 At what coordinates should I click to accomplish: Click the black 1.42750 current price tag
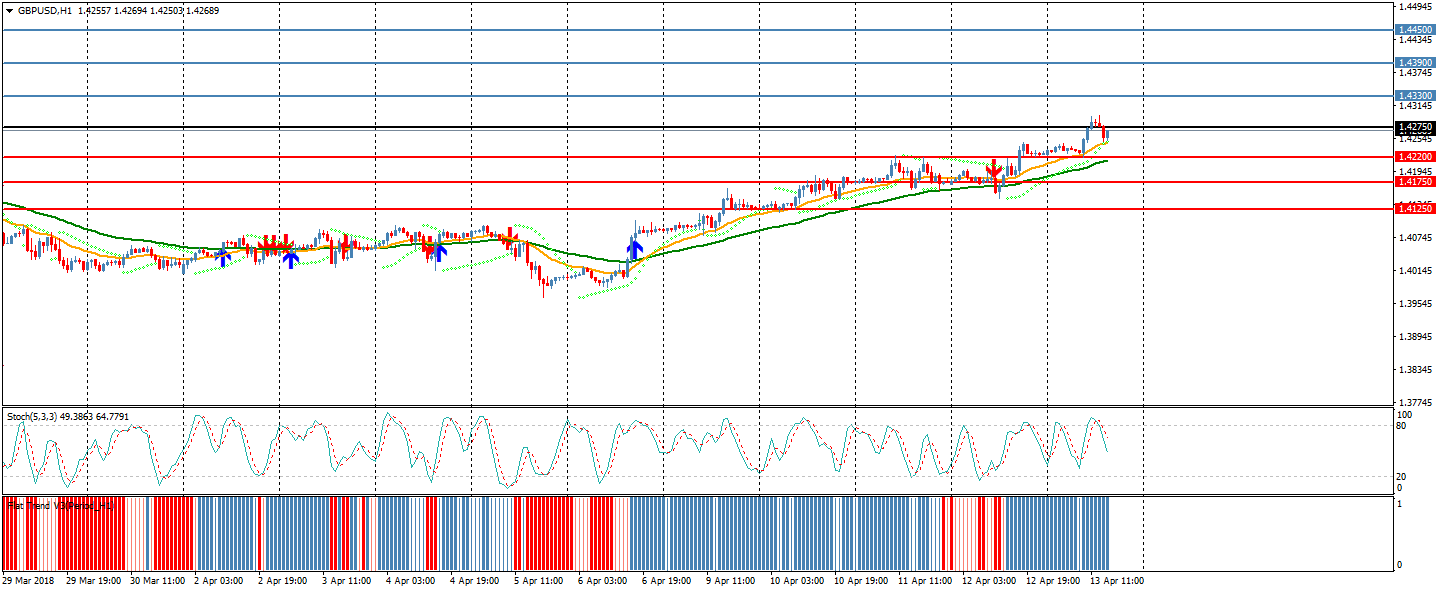tap(1415, 127)
